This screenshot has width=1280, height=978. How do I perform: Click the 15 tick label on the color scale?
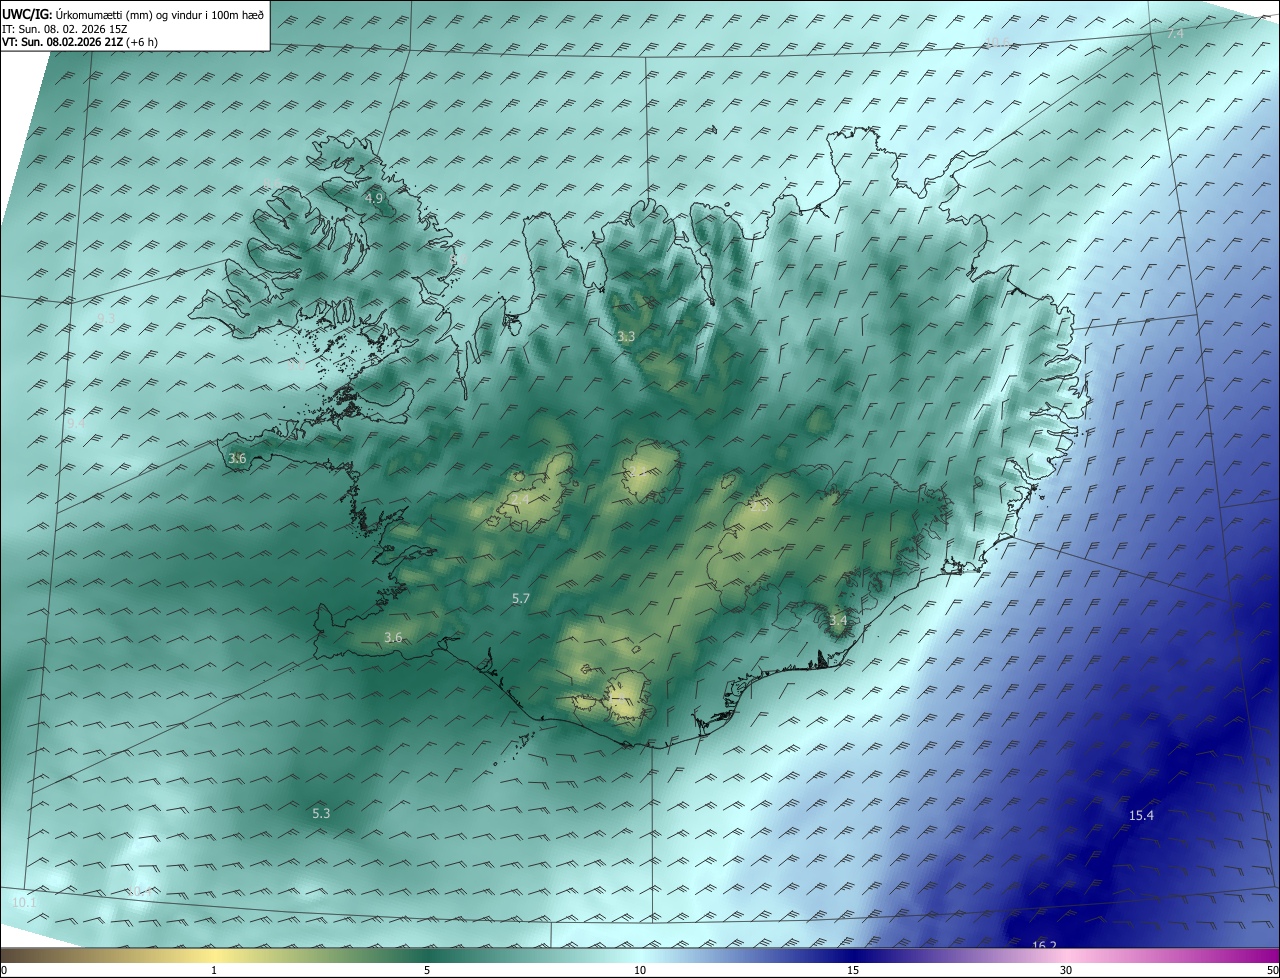tap(853, 970)
